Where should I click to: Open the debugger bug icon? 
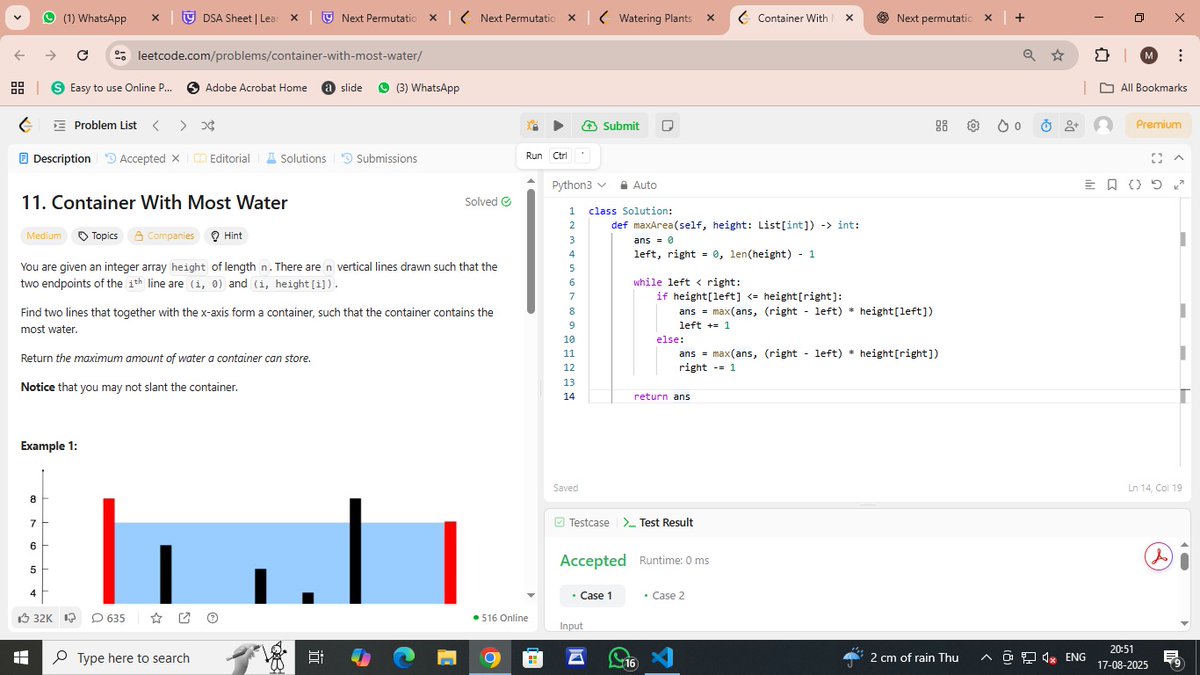532,126
